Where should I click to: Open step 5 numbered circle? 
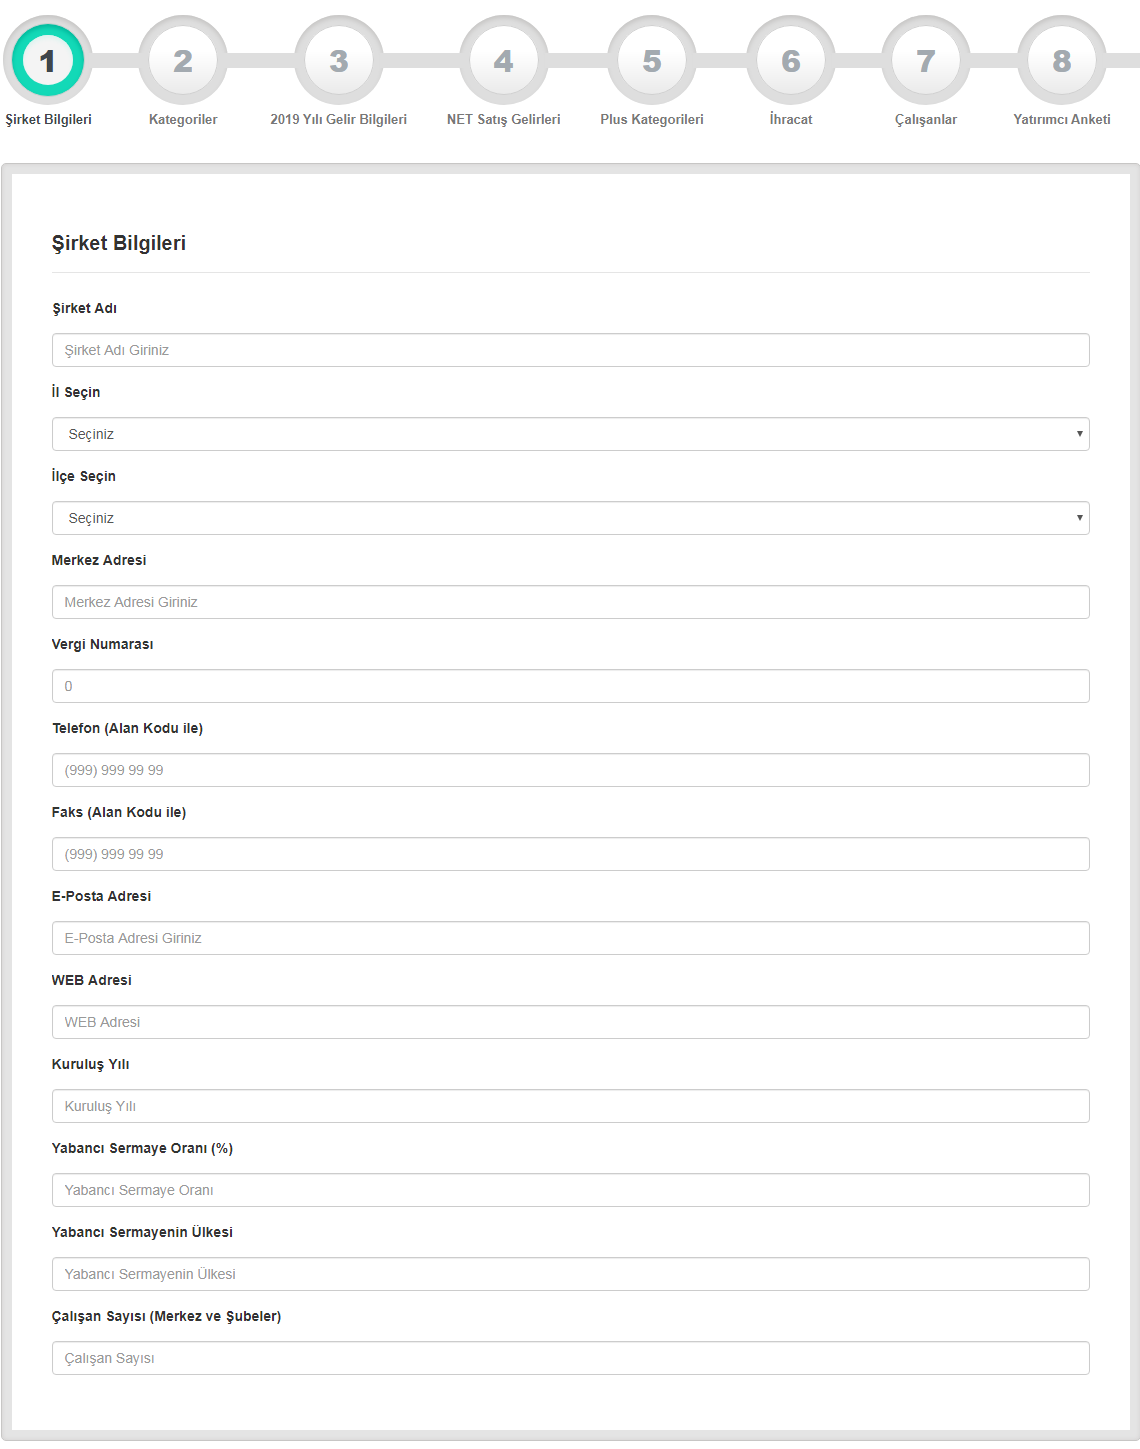click(652, 61)
